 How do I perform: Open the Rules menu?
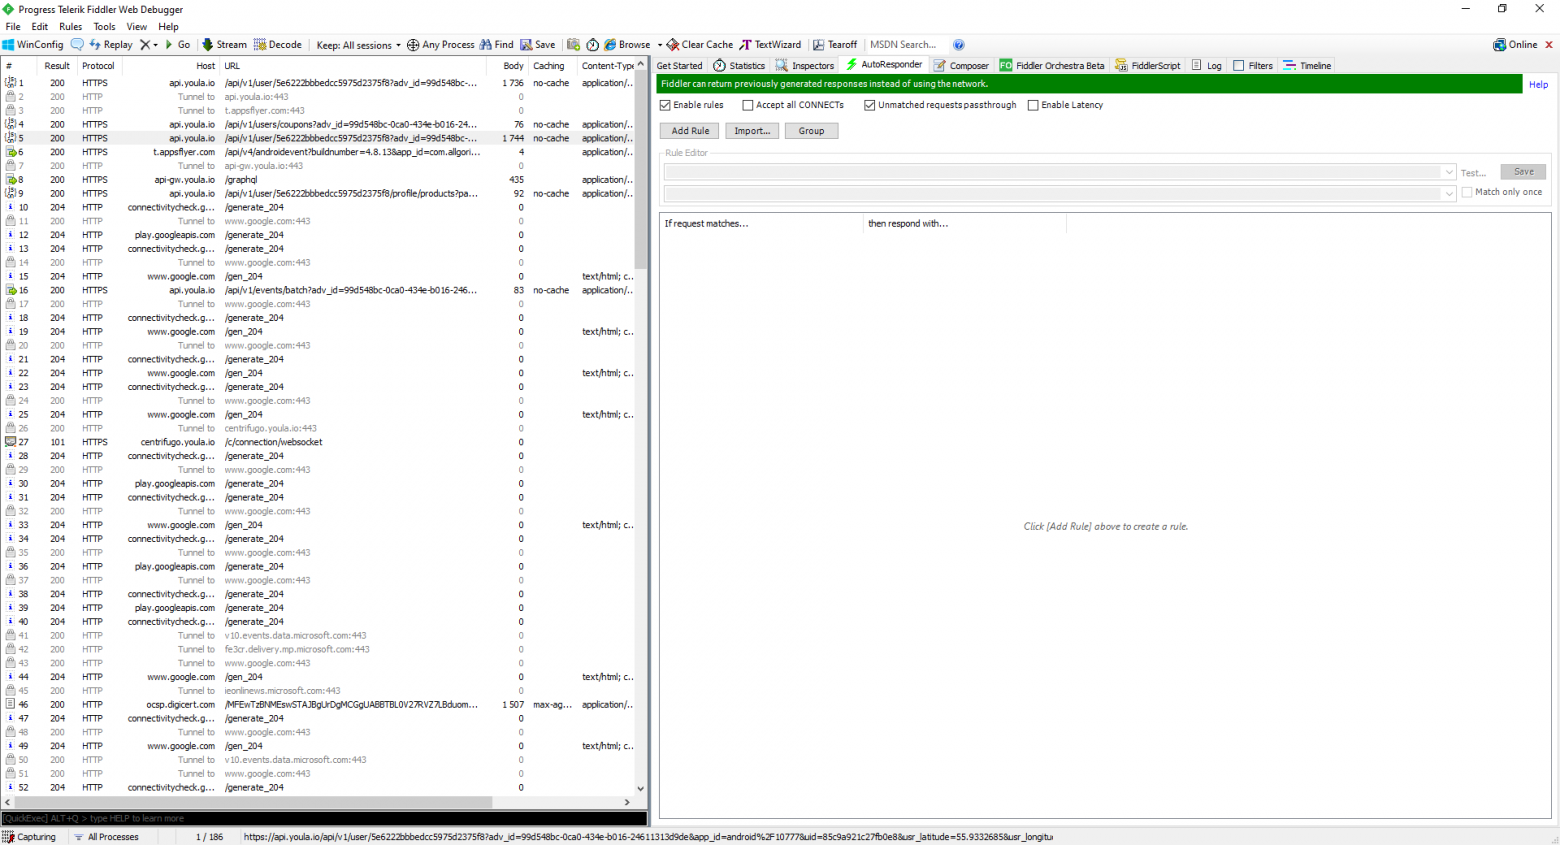pos(70,27)
